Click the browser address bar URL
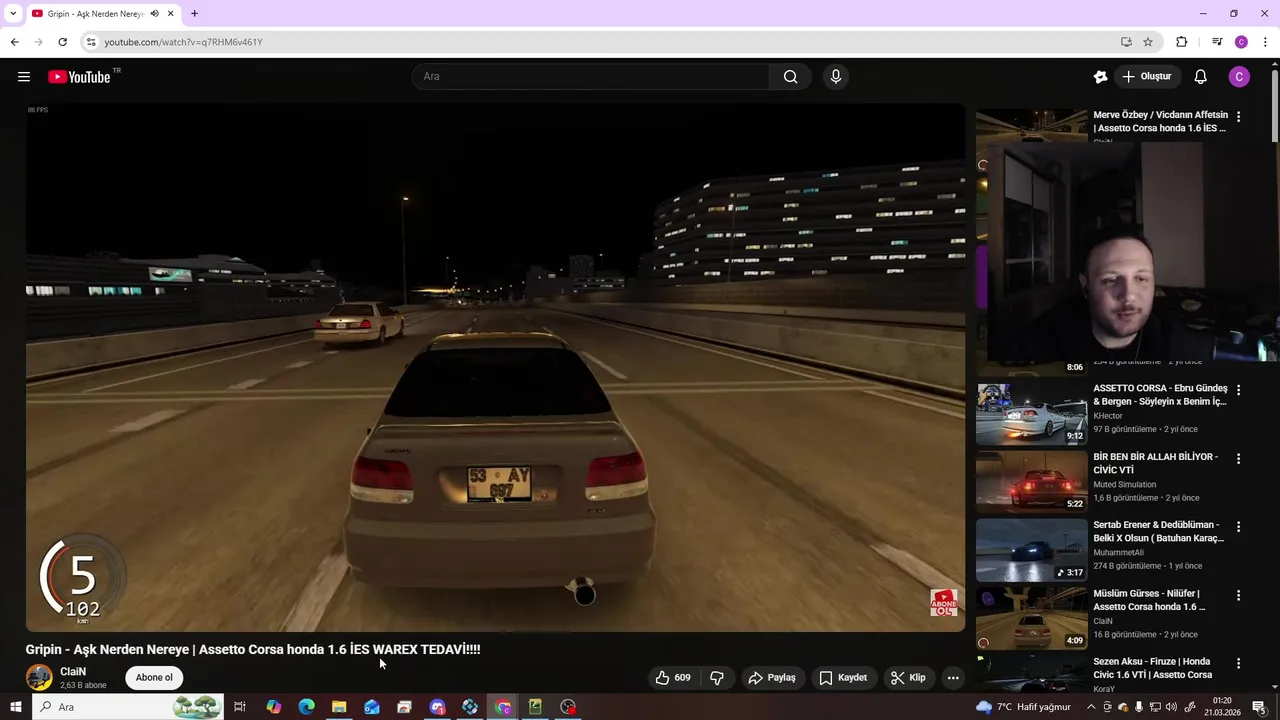The image size is (1280, 720). click(183, 42)
